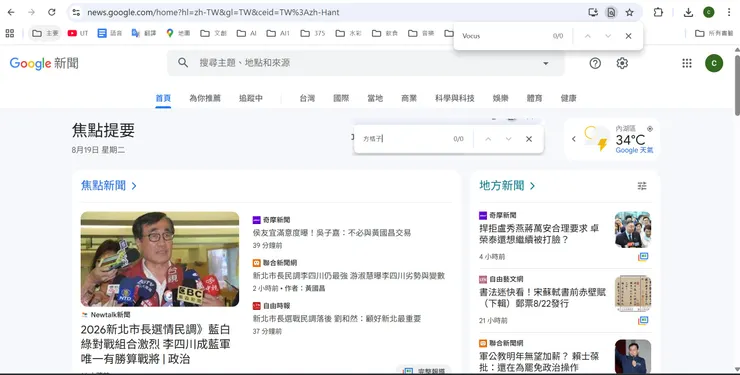Click the magnifier search icon
740x375 pixels.
click(x=183, y=63)
